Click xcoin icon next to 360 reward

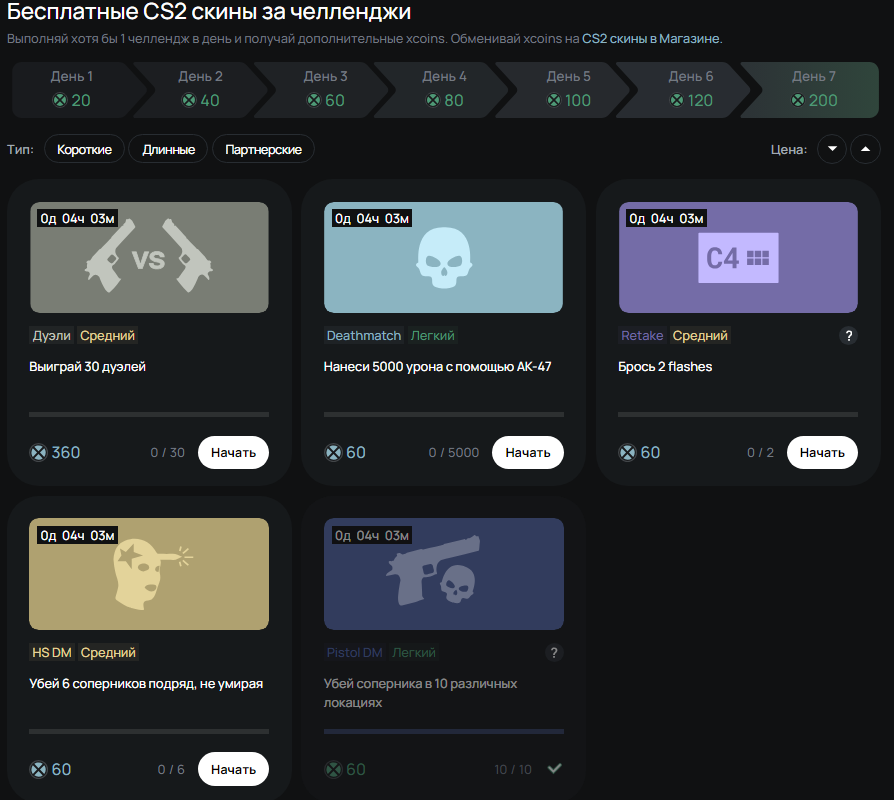click(38, 453)
